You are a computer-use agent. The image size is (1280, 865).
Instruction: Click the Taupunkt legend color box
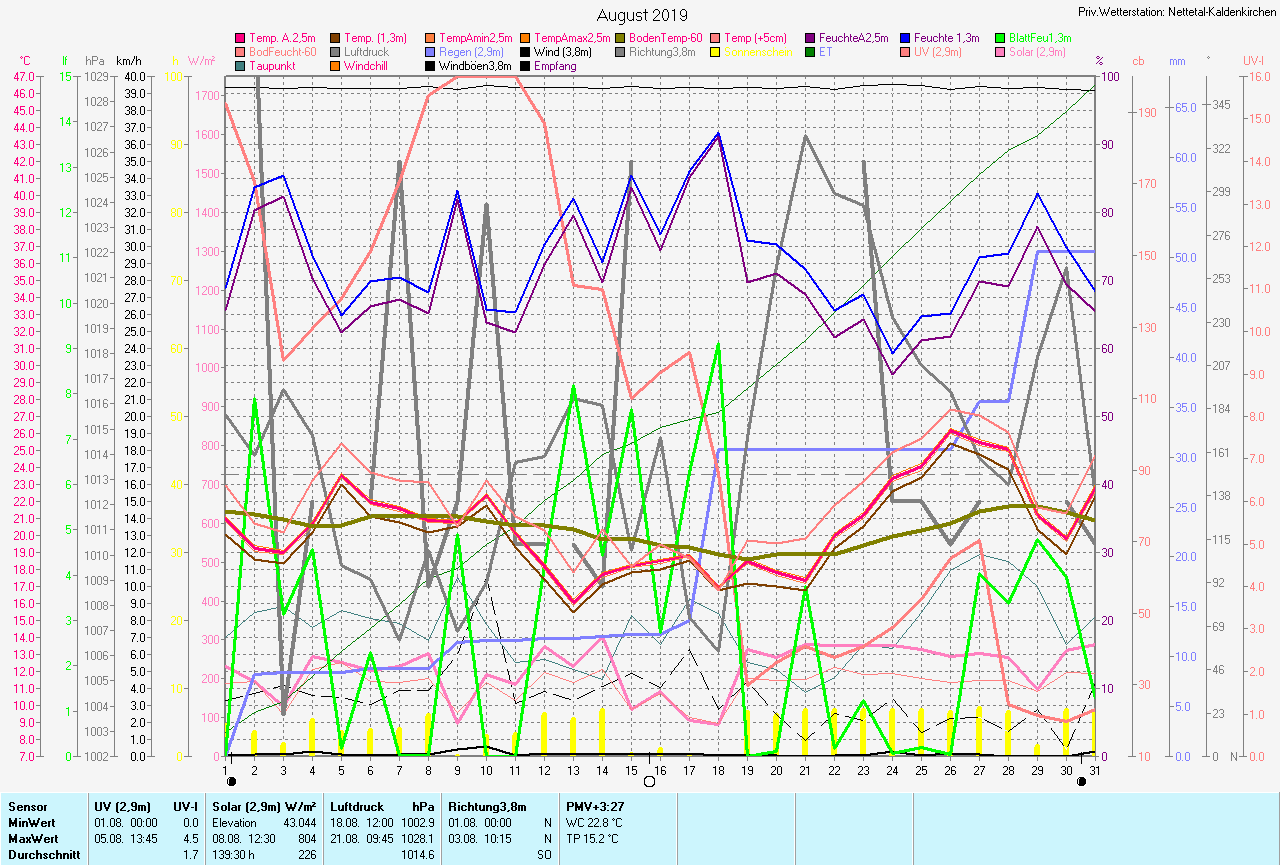coord(240,66)
